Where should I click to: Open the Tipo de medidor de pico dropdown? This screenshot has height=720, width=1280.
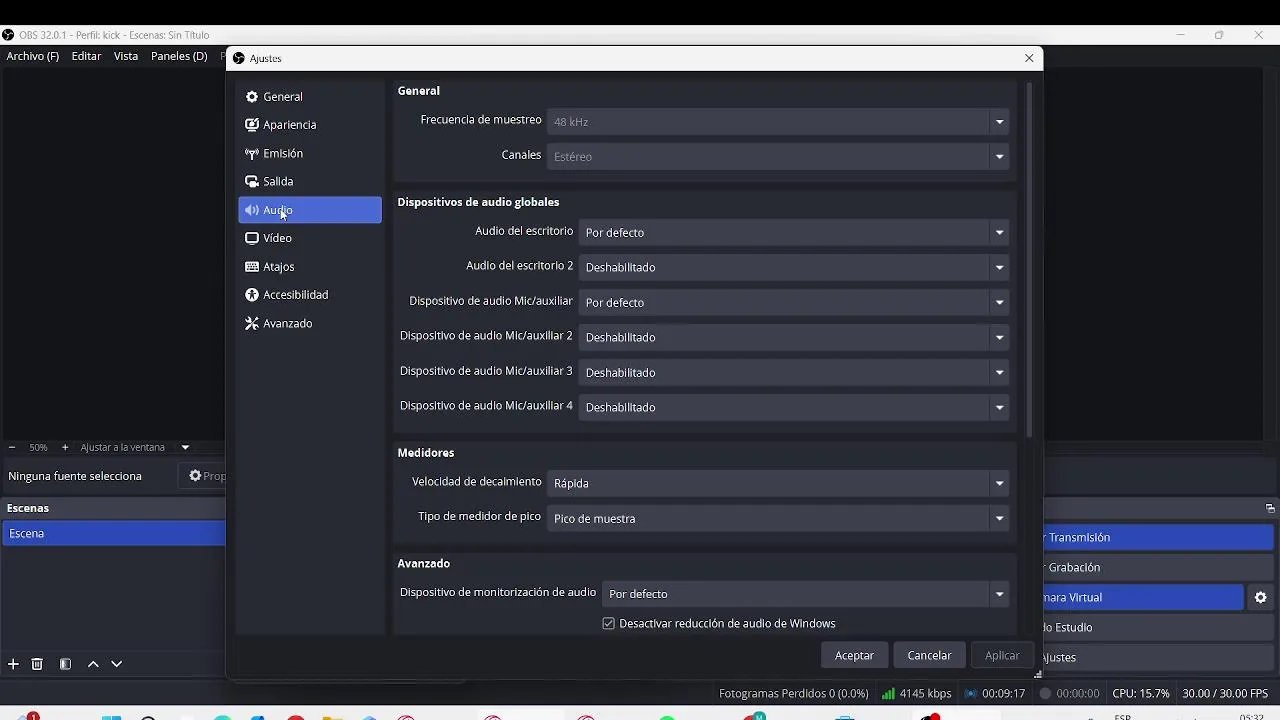pyautogui.click(x=778, y=518)
